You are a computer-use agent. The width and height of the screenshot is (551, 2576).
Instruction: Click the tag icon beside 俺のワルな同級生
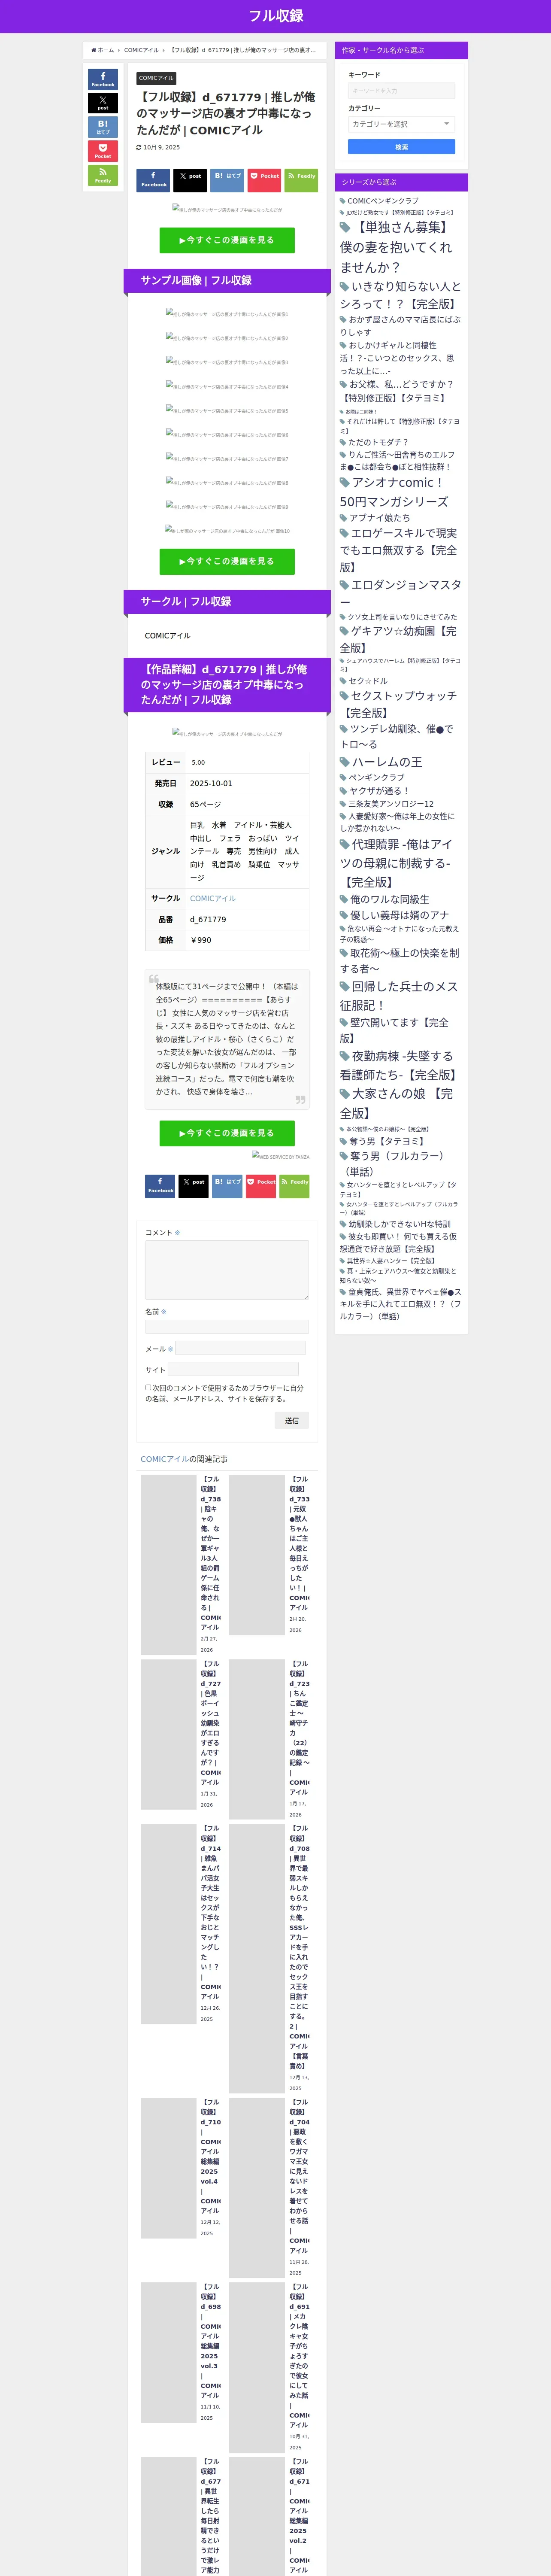(x=344, y=900)
